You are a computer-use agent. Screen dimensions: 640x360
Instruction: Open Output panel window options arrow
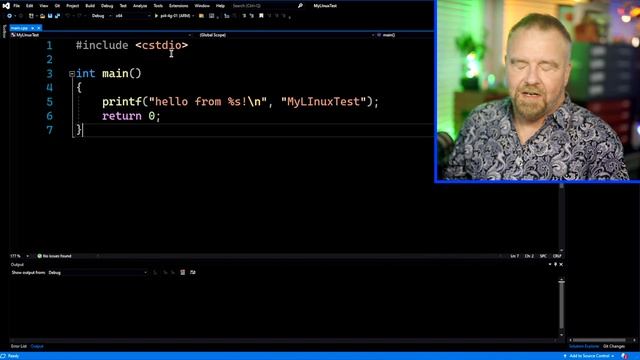coord(549,264)
